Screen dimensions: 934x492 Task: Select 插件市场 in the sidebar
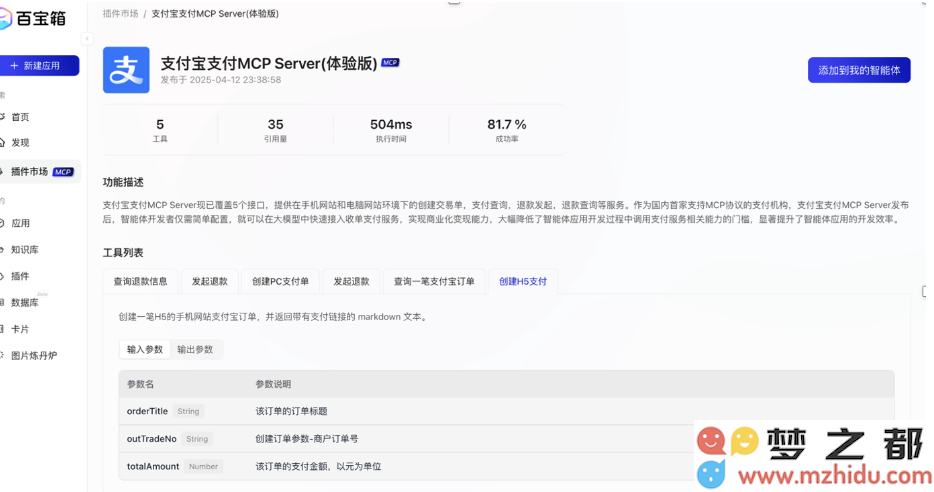[39, 172]
